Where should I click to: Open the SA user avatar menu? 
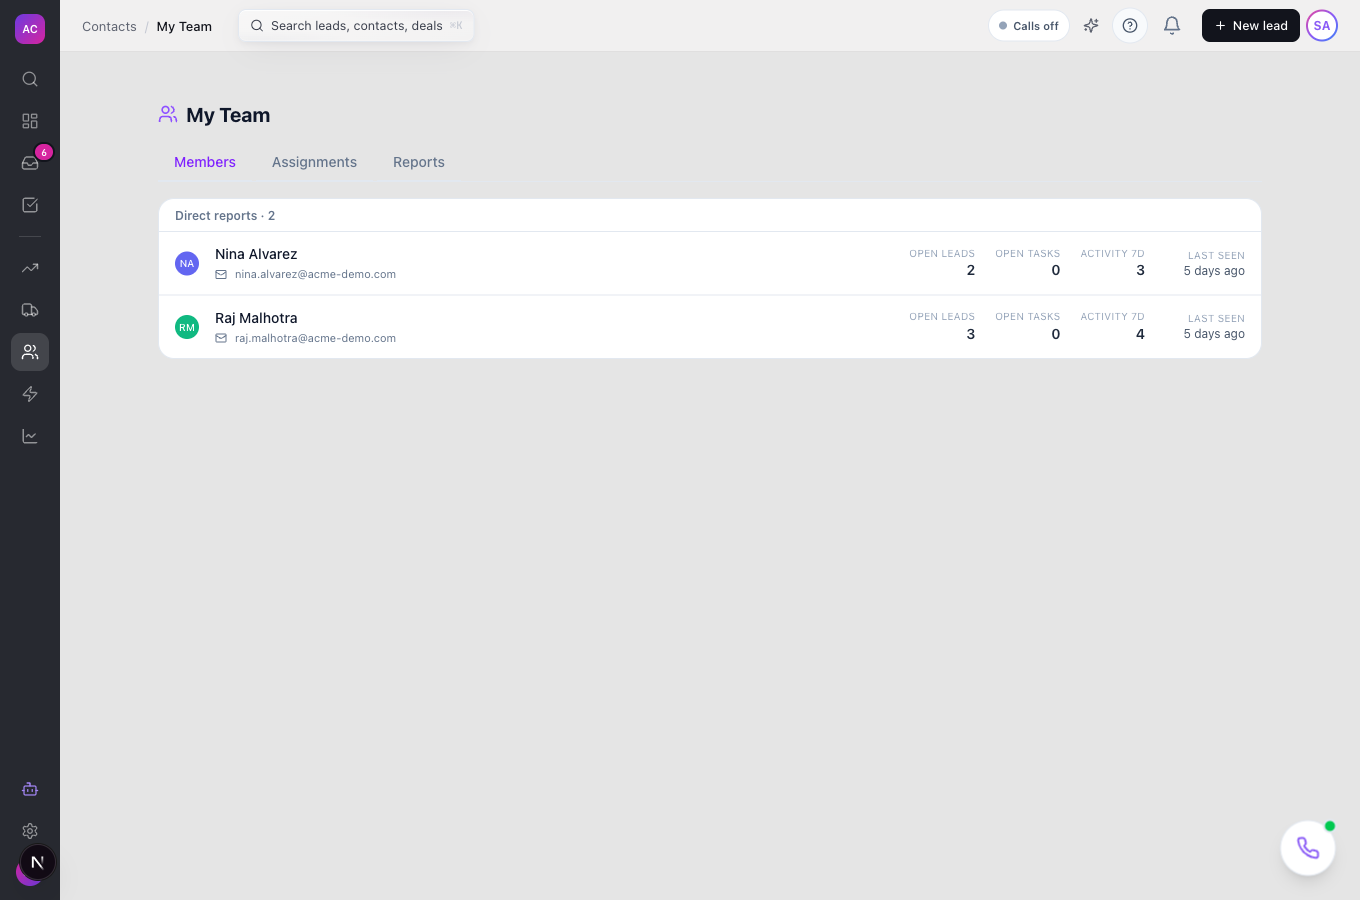1322,26
